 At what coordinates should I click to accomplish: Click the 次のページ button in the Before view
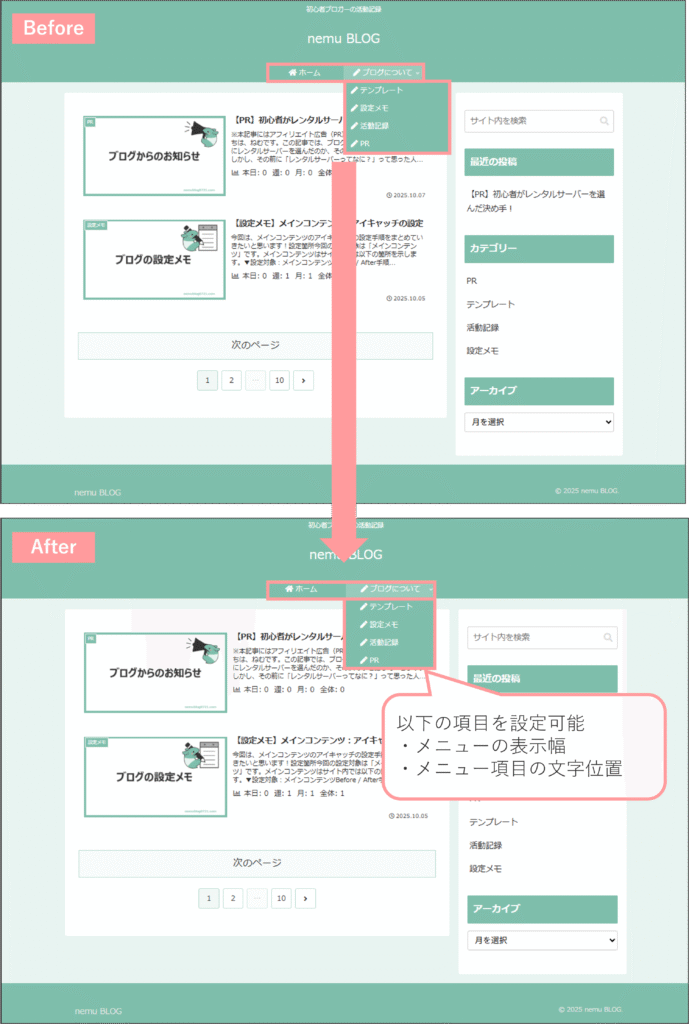tap(255, 345)
